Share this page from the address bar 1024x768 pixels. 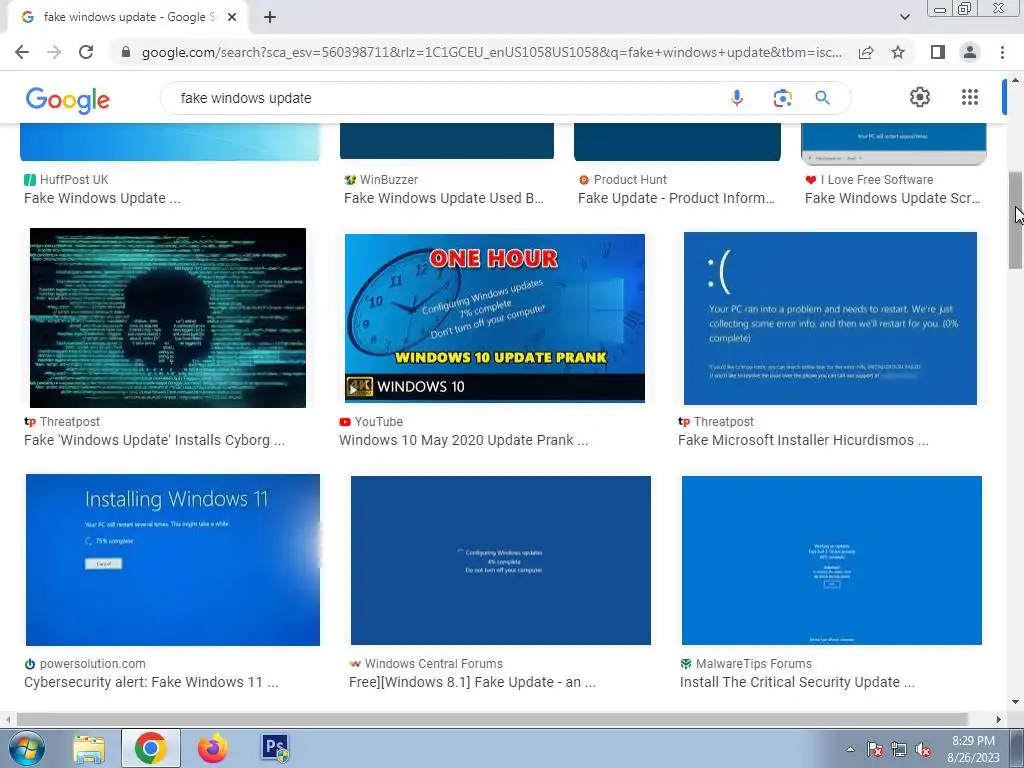coord(866,52)
